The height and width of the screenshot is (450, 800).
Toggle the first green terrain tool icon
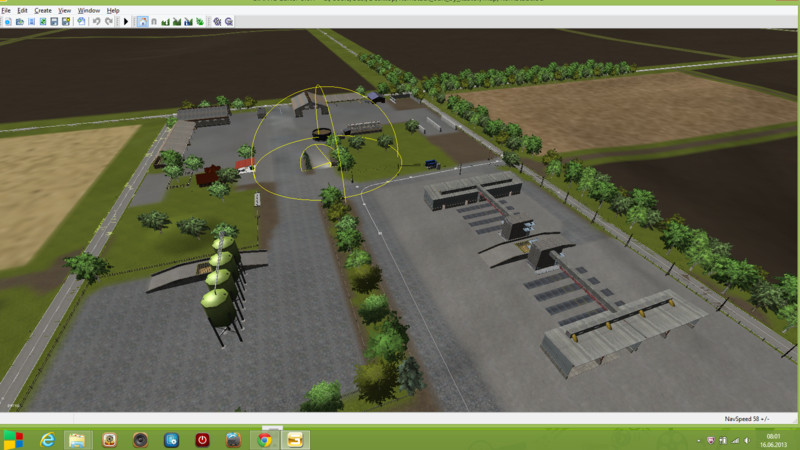(164, 20)
